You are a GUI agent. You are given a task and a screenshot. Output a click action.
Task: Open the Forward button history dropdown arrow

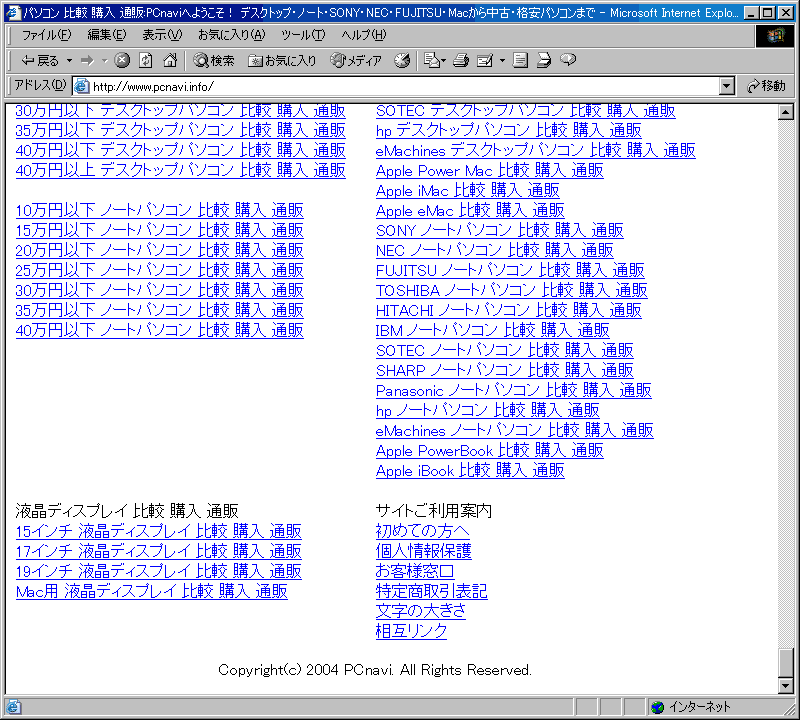coord(104,61)
